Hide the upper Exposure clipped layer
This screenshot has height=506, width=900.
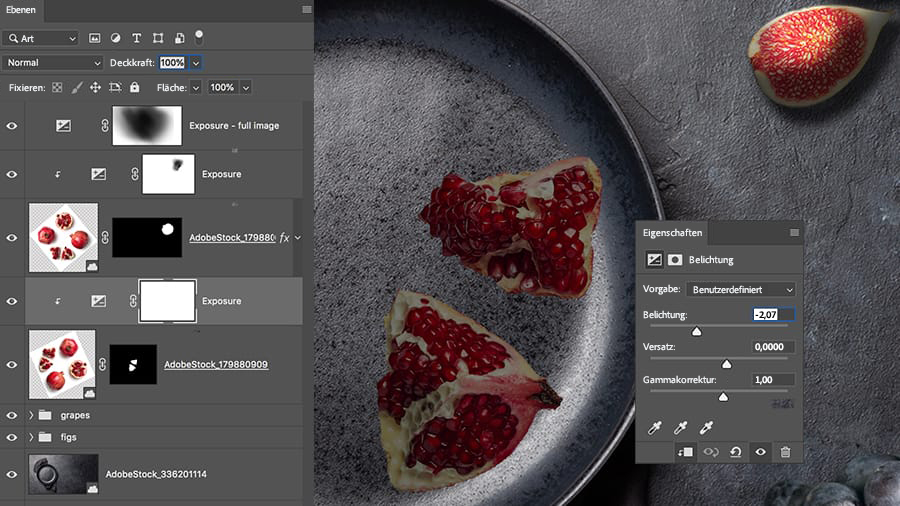pos(11,174)
